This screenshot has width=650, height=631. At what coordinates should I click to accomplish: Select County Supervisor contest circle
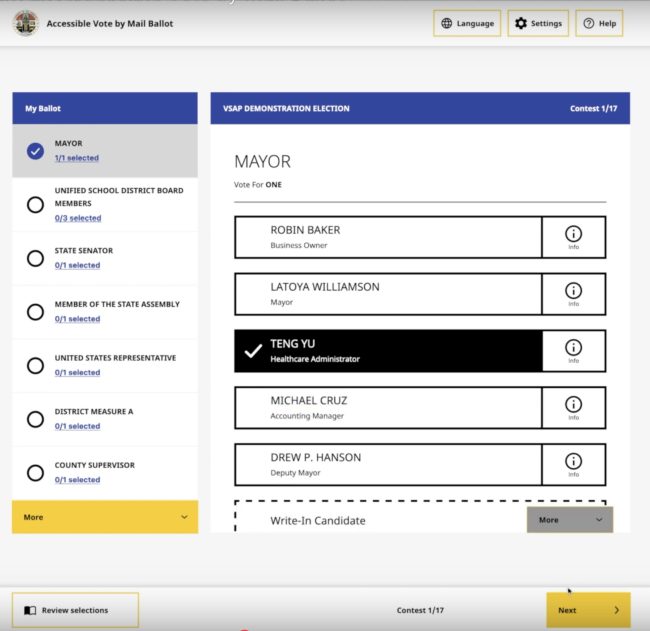(35, 472)
